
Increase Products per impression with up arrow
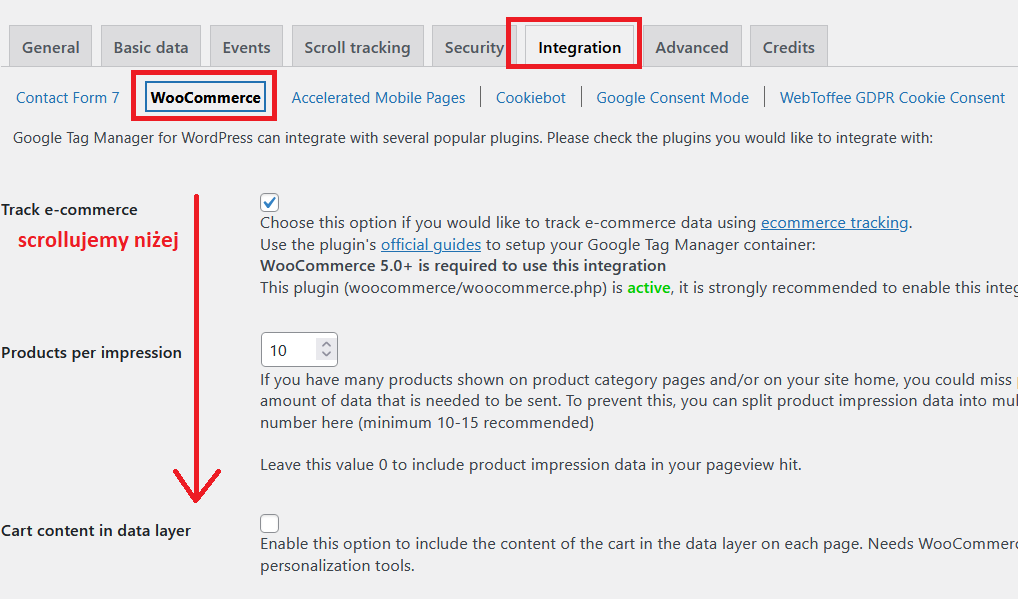[x=325, y=344]
